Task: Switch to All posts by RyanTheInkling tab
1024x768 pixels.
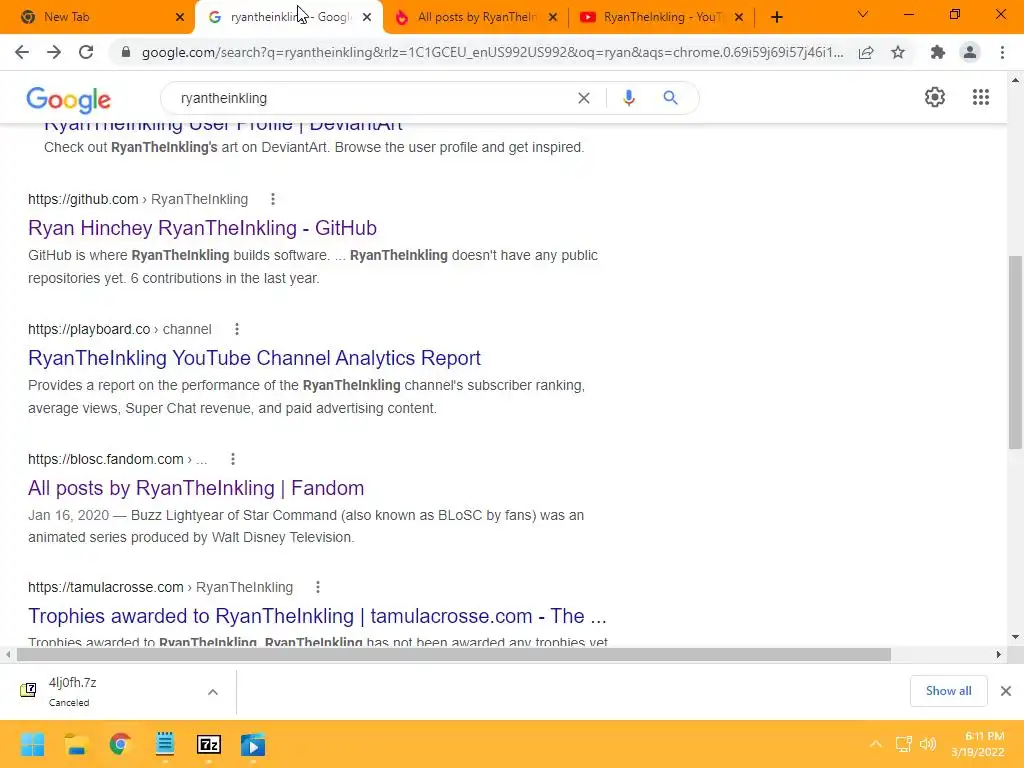Action: (x=475, y=18)
